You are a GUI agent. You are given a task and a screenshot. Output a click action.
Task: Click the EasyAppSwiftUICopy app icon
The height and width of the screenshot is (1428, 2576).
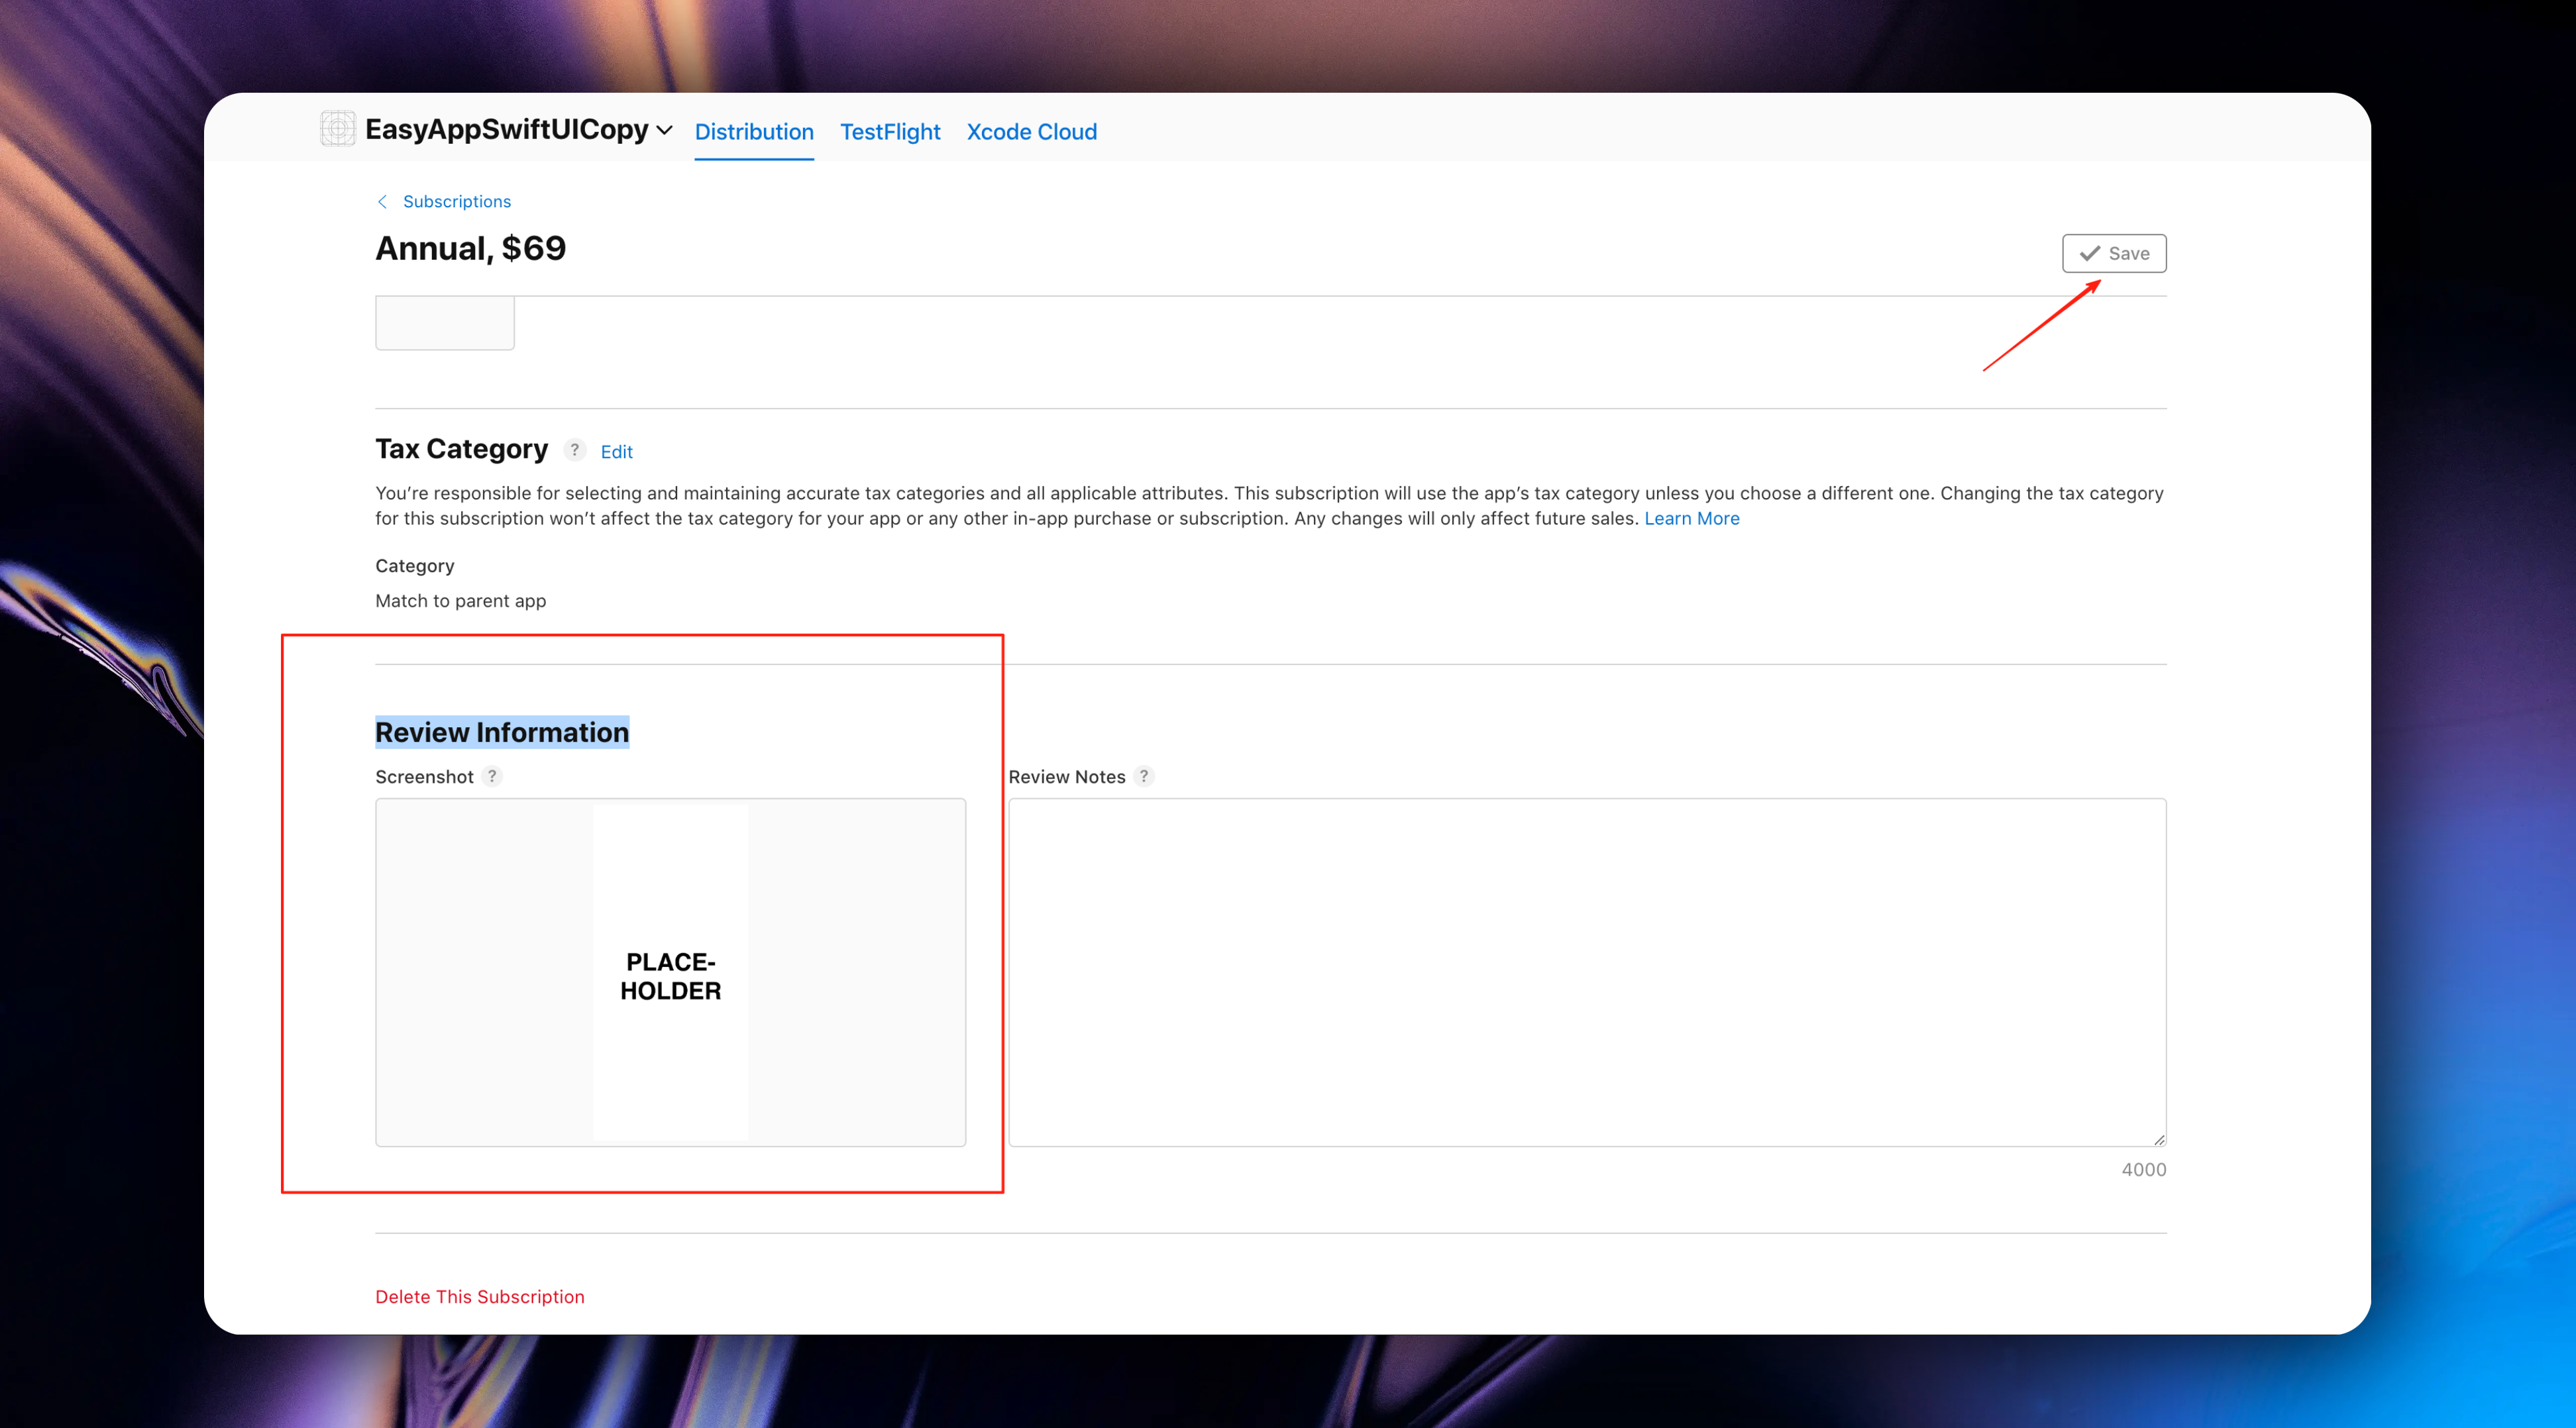click(x=338, y=129)
